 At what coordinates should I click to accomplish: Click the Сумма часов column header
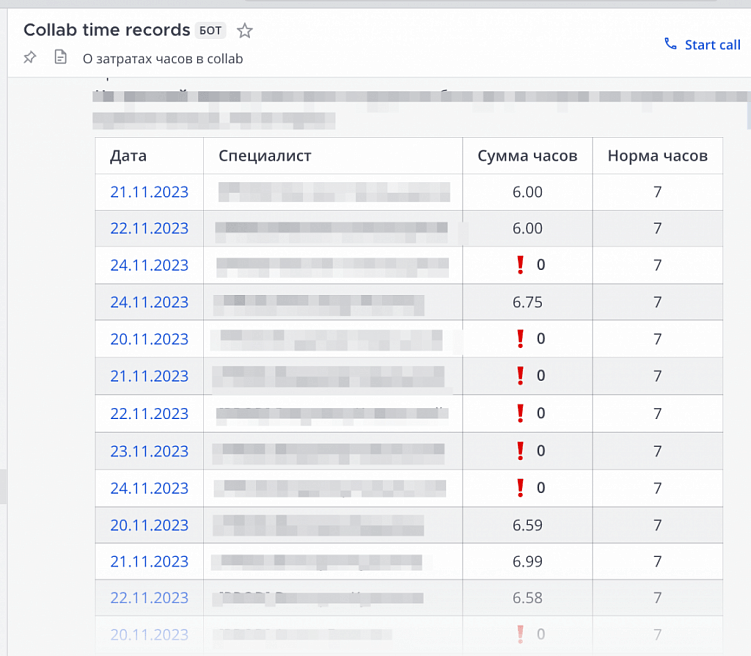point(527,156)
